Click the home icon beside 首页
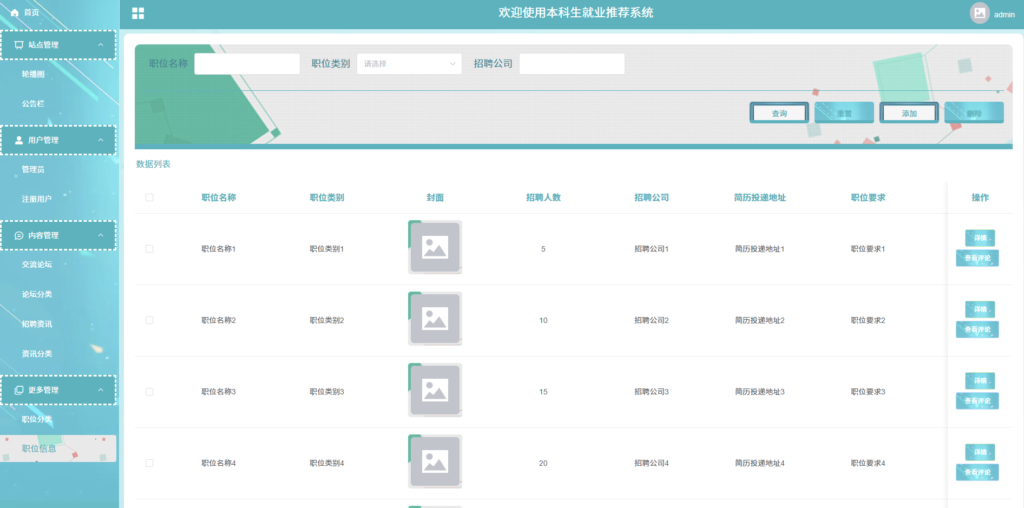Image resolution: width=1024 pixels, height=508 pixels. click(x=14, y=12)
